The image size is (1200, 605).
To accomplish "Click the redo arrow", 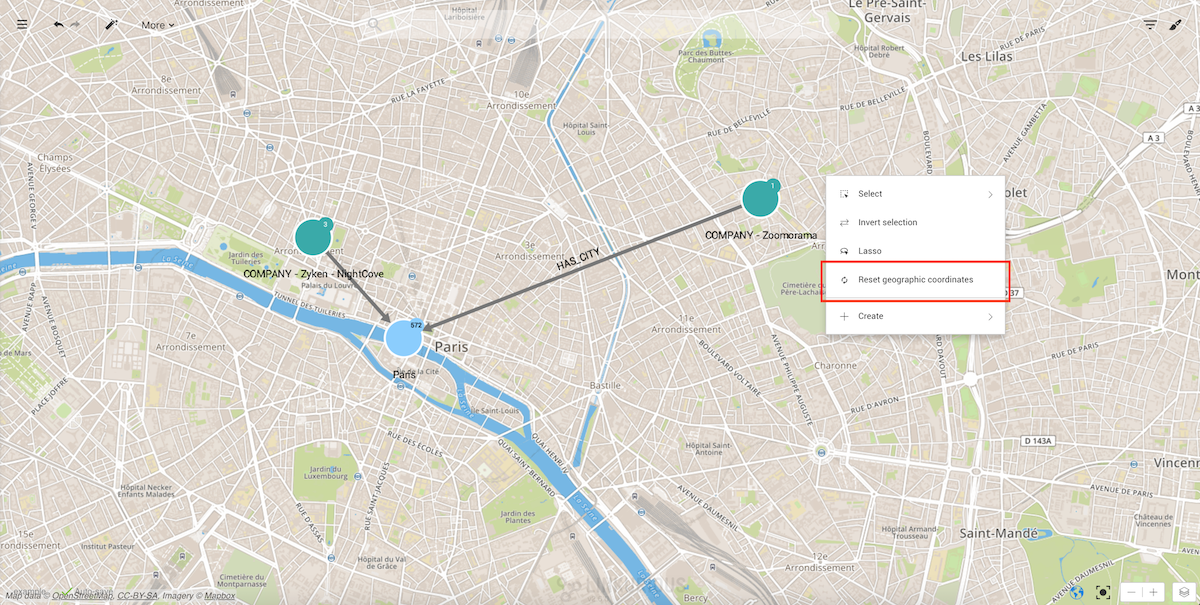I will pyautogui.click(x=75, y=24).
